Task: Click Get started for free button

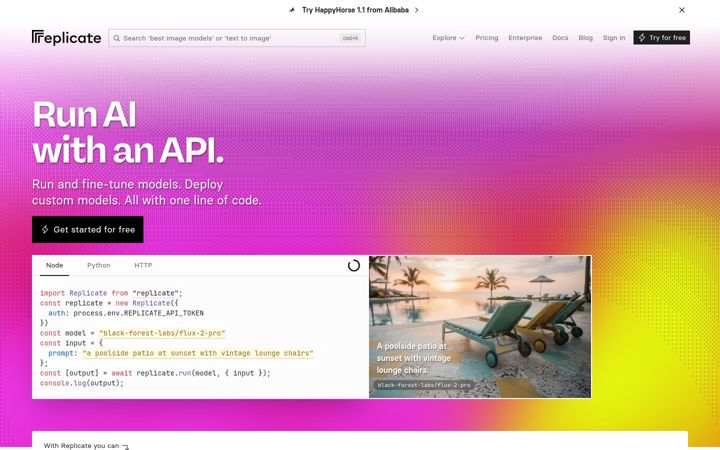Action: click(x=88, y=230)
